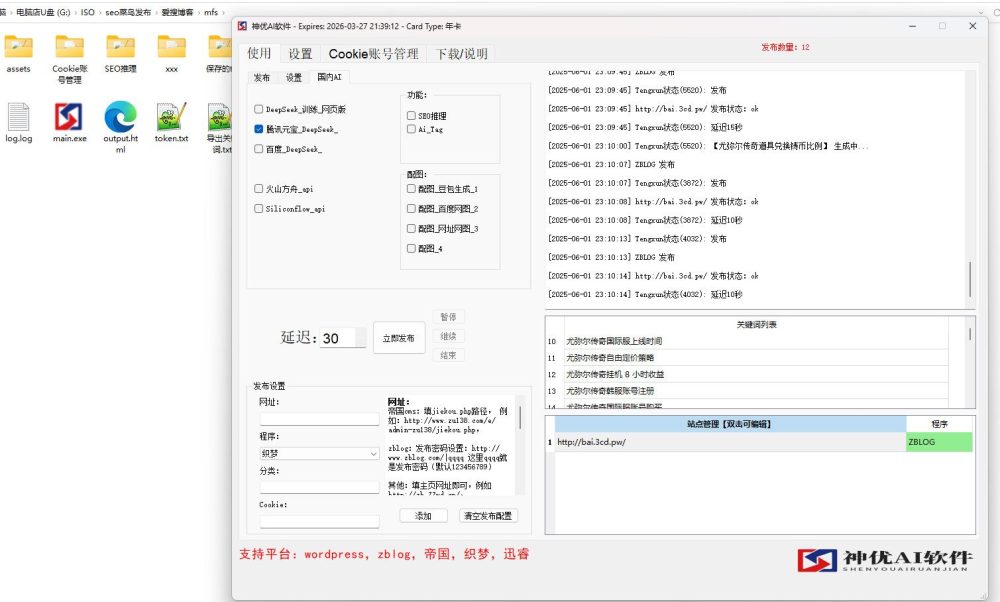This screenshot has height=602, width=1000.
Task: Click seo菜鸟发布 in the Explorer breadcrumb
Action: (x=128, y=12)
